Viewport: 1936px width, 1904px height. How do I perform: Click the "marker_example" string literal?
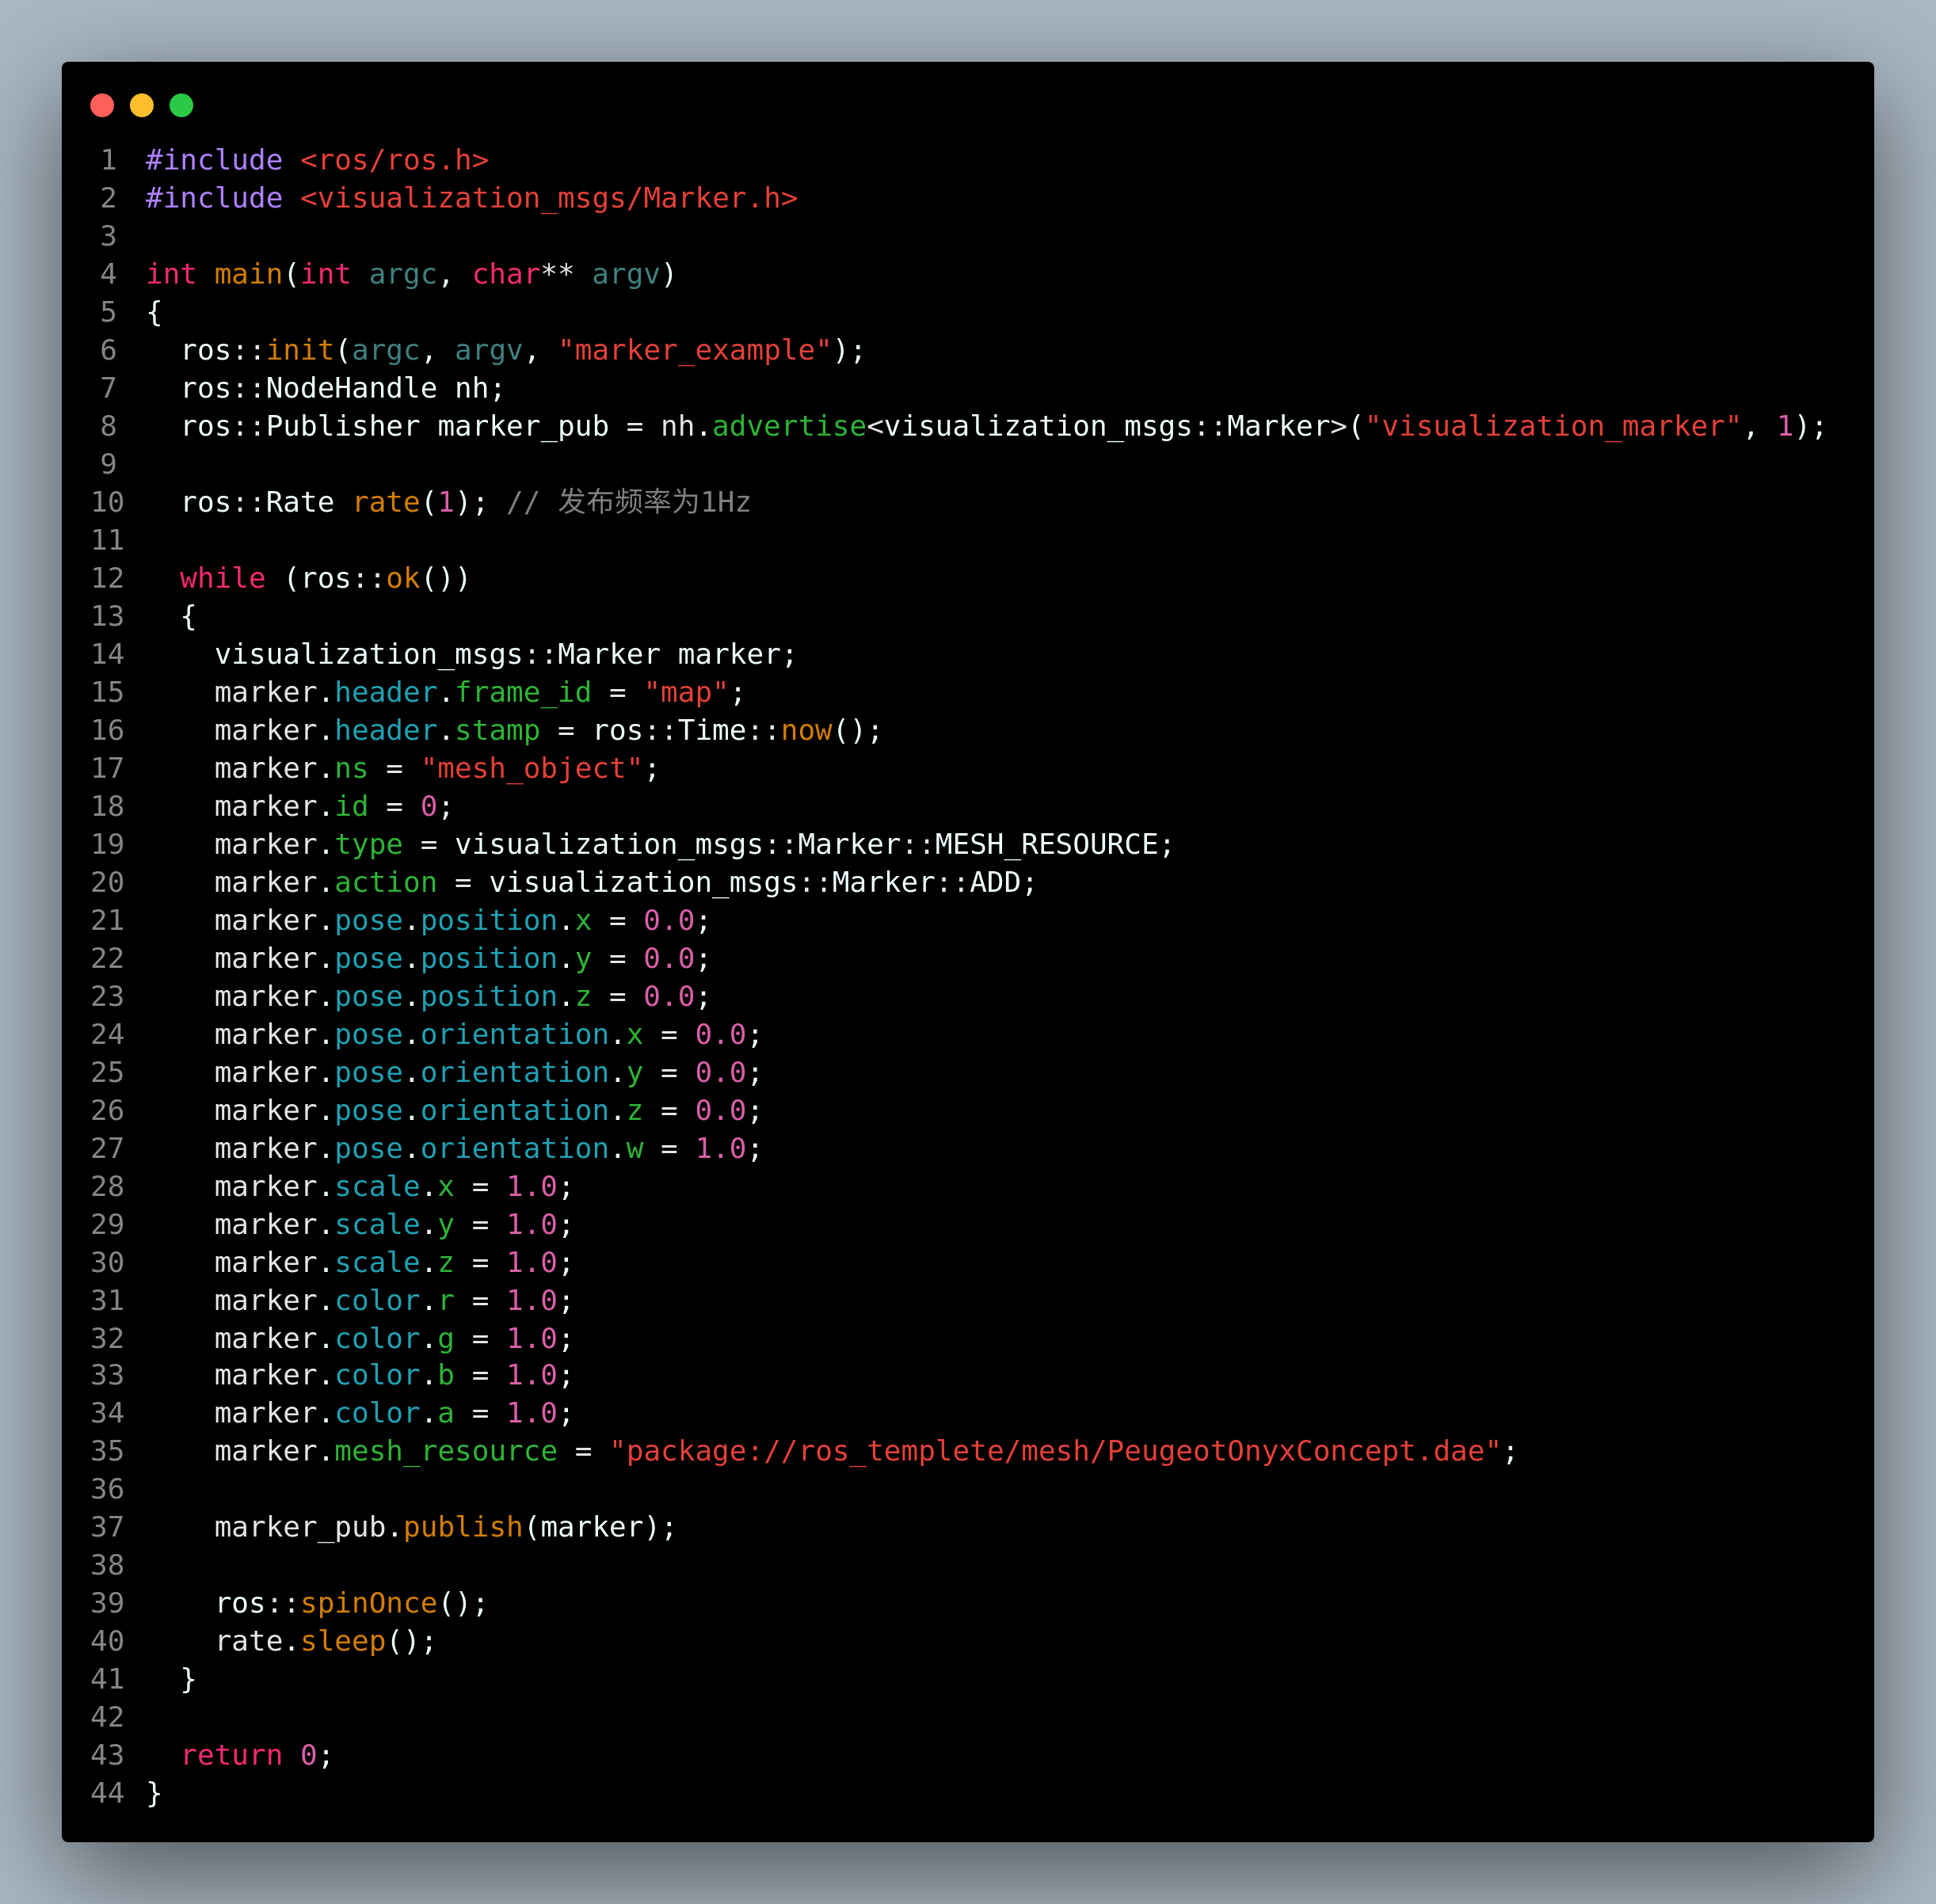click(695, 350)
